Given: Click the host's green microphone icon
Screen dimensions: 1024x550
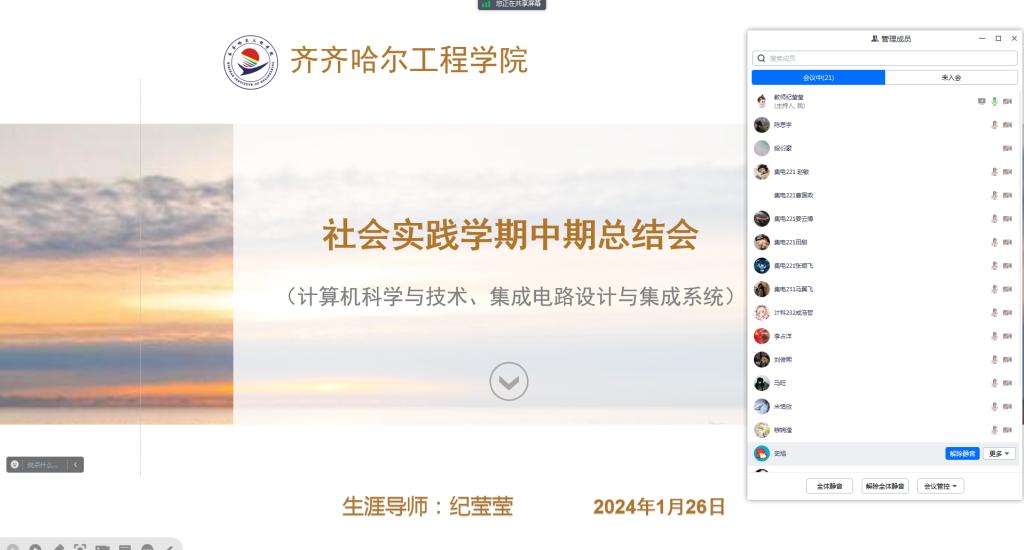Looking at the screenshot, I should click(994, 101).
